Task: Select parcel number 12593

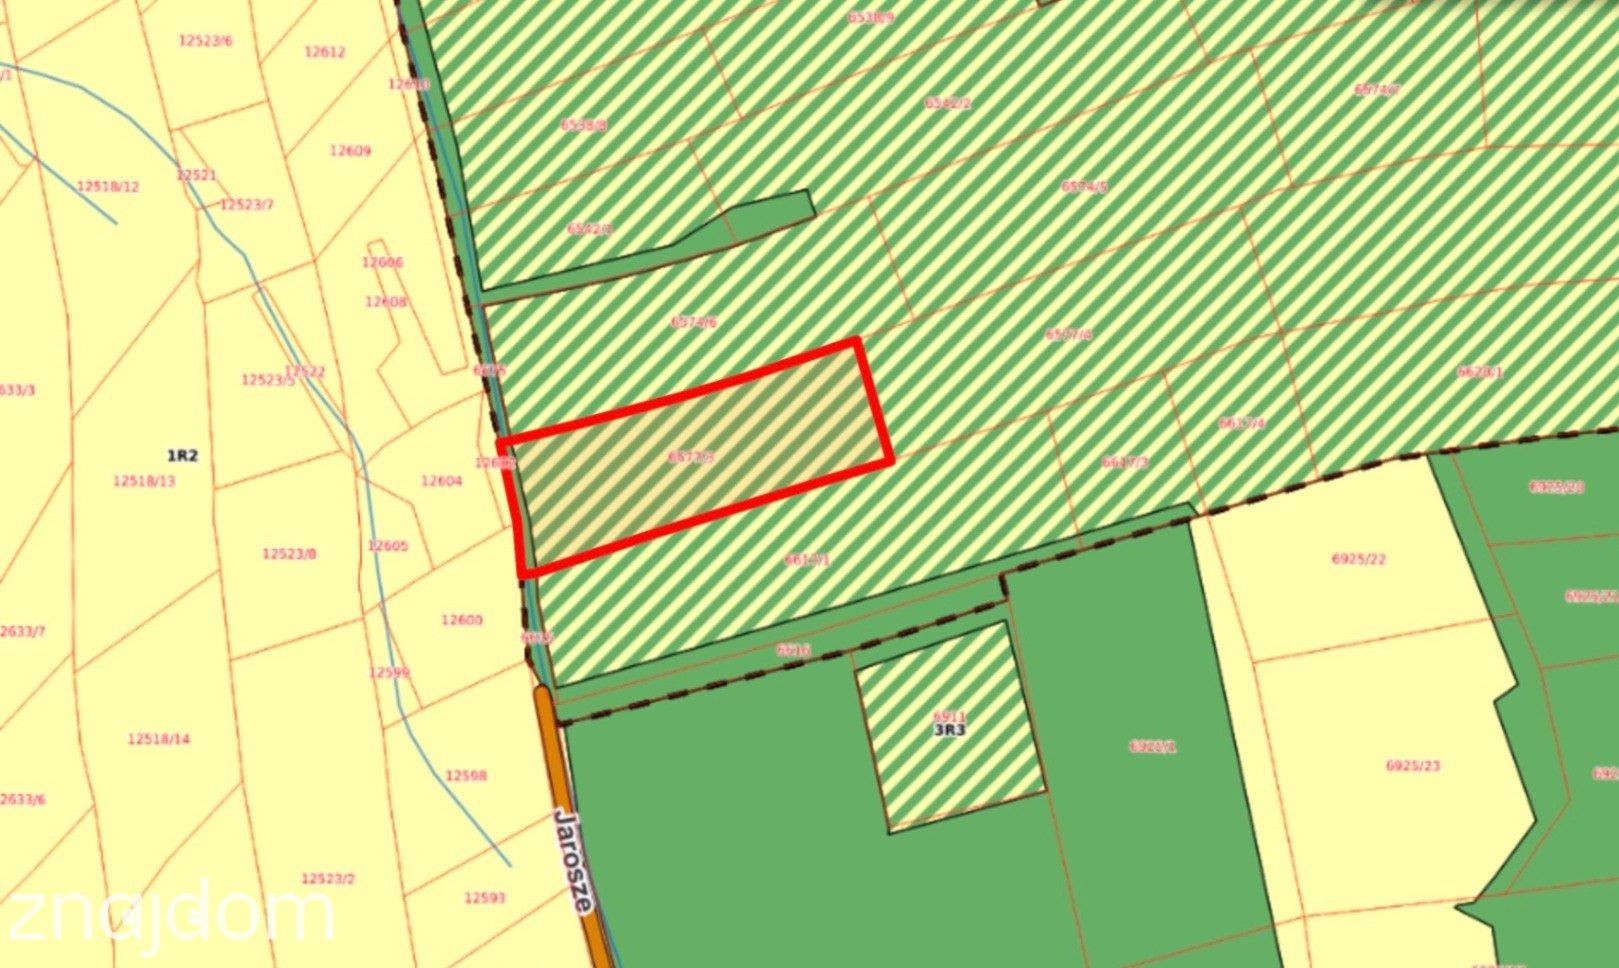Action: click(x=485, y=898)
